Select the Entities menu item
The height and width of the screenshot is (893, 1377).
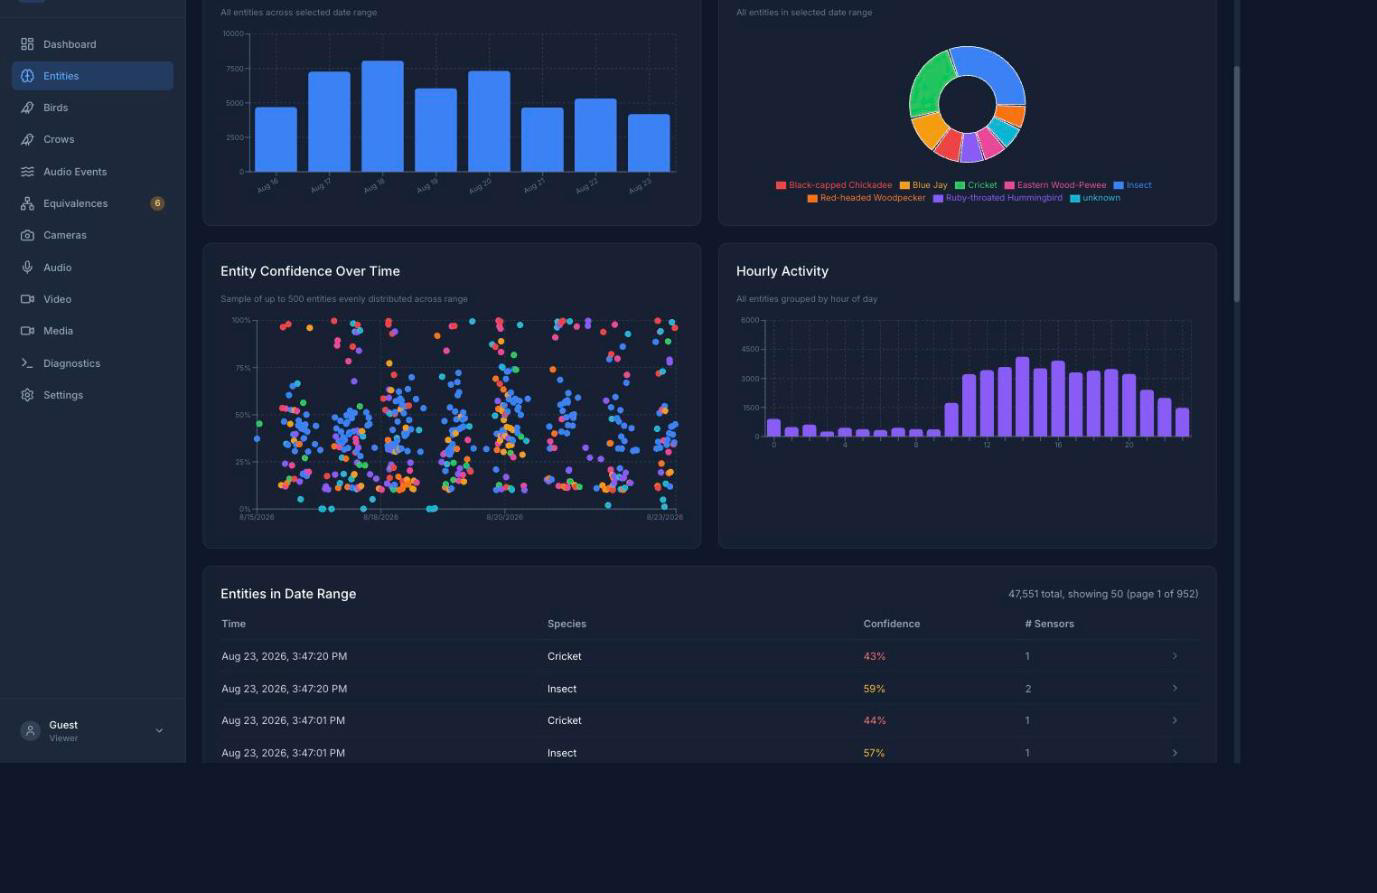pyautogui.click(x=92, y=76)
